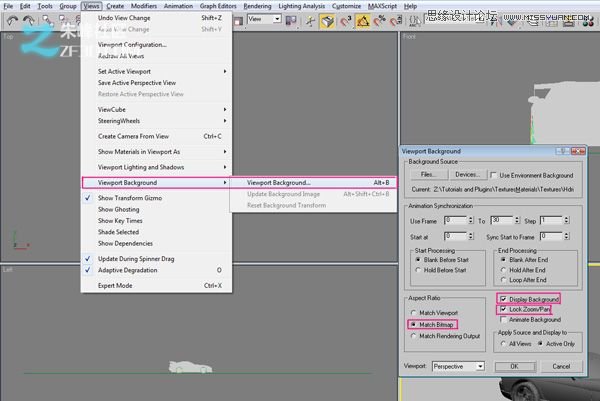
Task: Uncheck the Lock Zoom/Pan checkbox
Action: pos(503,308)
